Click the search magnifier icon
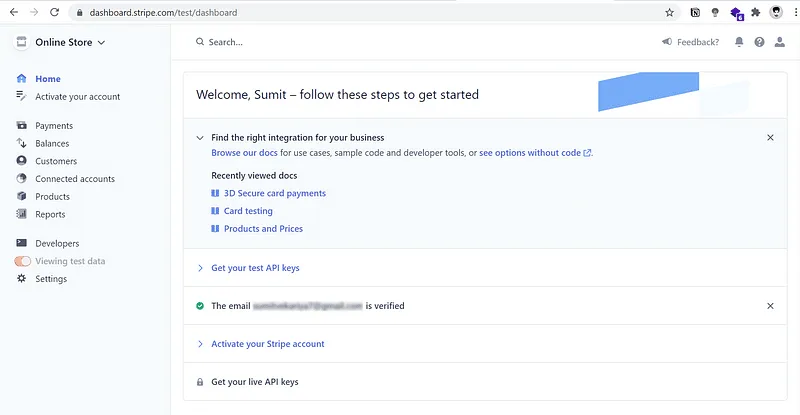The width and height of the screenshot is (800, 415). point(200,42)
